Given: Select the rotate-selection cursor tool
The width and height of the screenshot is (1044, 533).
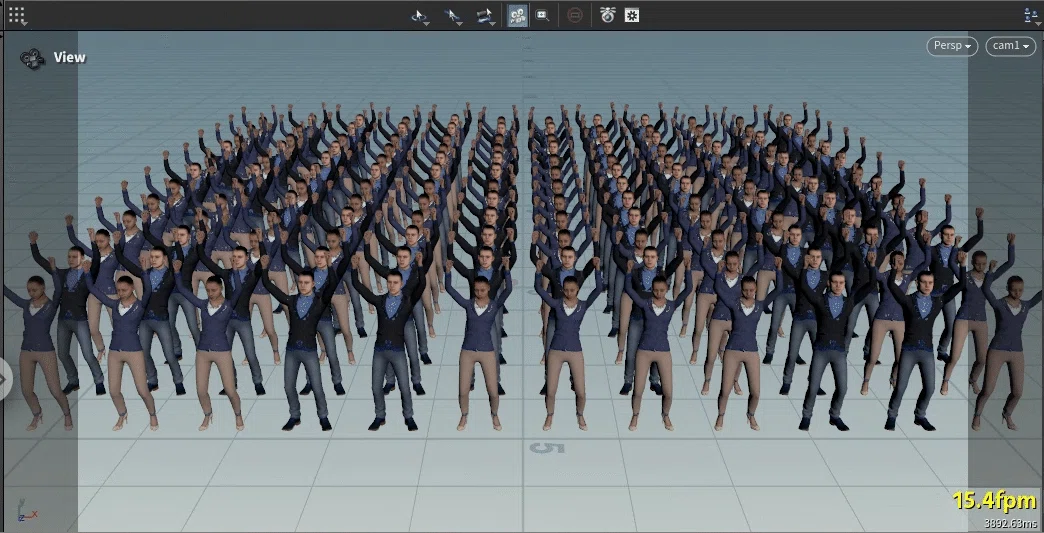Looking at the screenshot, I should click(419, 15).
